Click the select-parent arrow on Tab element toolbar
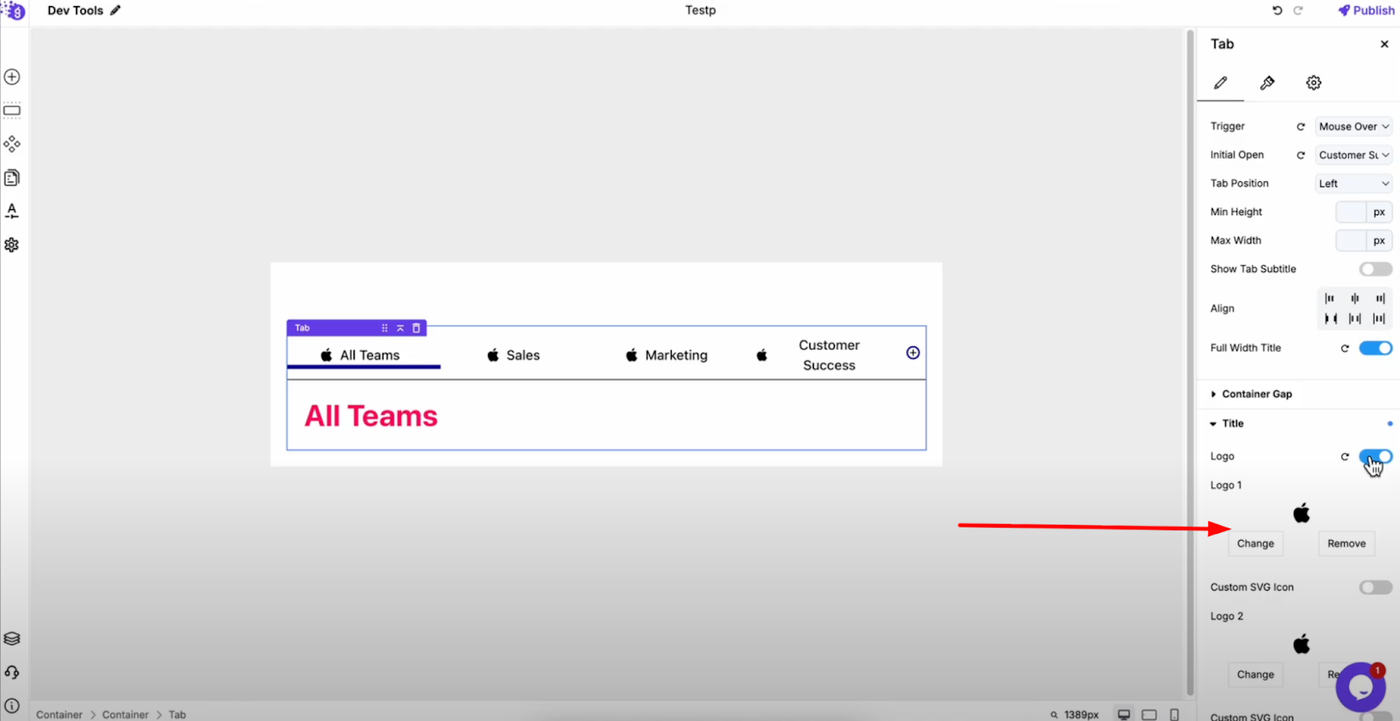 (x=400, y=328)
